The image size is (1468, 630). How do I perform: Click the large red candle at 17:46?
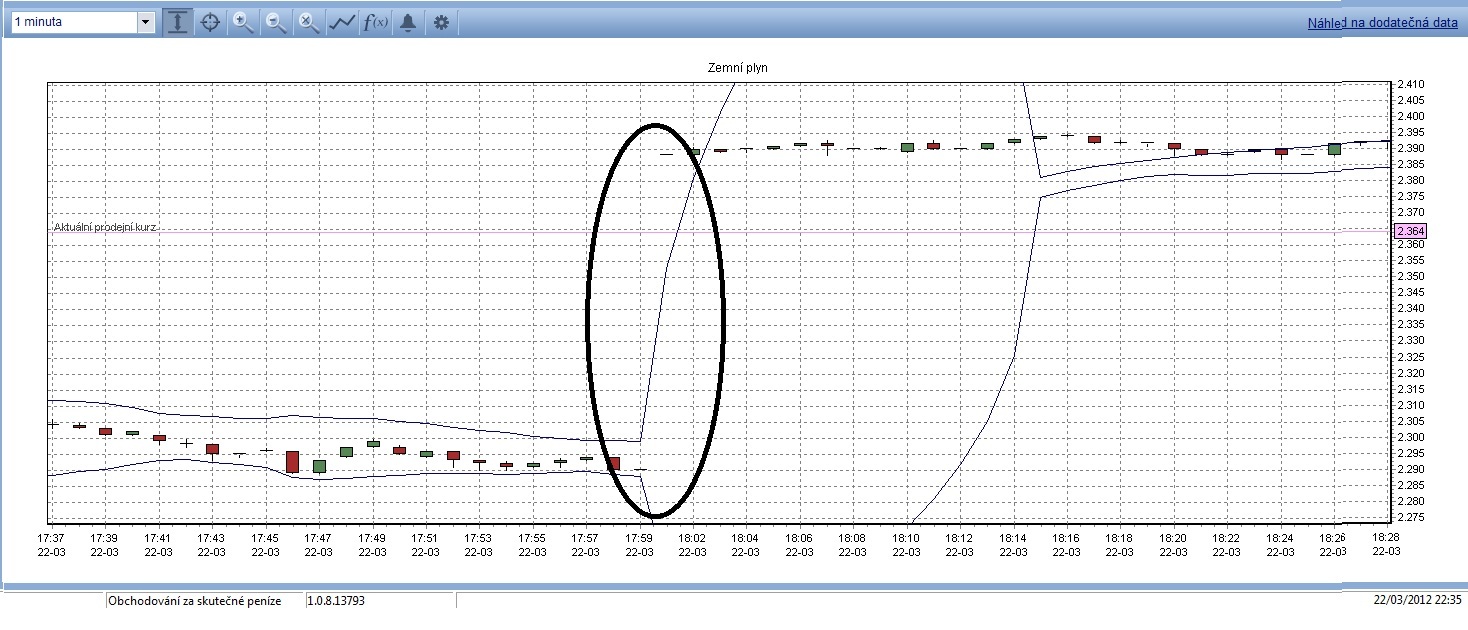pyautogui.click(x=292, y=461)
